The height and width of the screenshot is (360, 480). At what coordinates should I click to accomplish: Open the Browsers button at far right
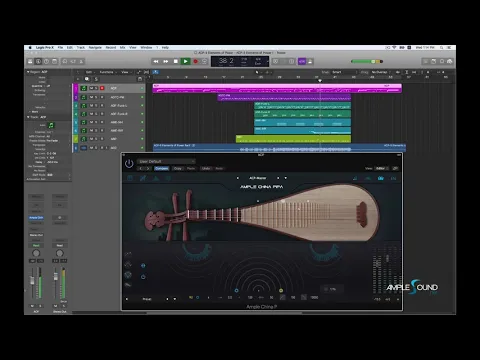pos(450,61)
